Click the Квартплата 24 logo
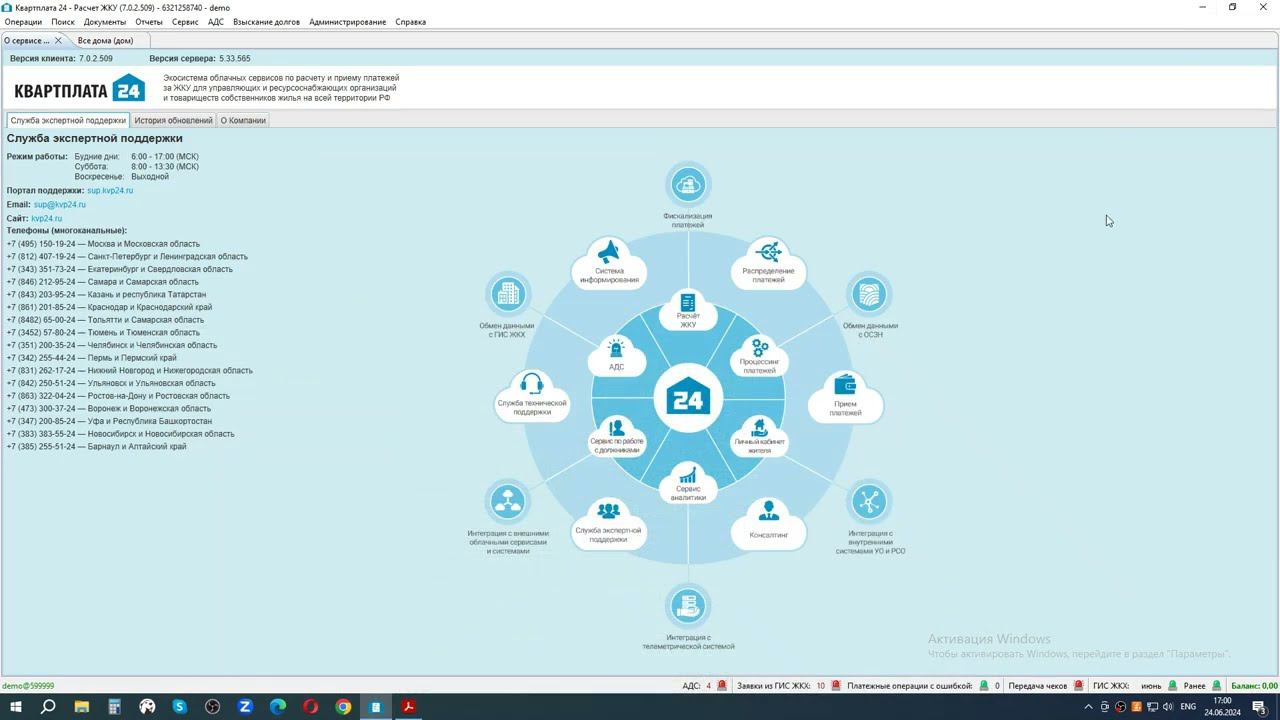Viewport: 1280px width, 720px height. coord(79,88)
